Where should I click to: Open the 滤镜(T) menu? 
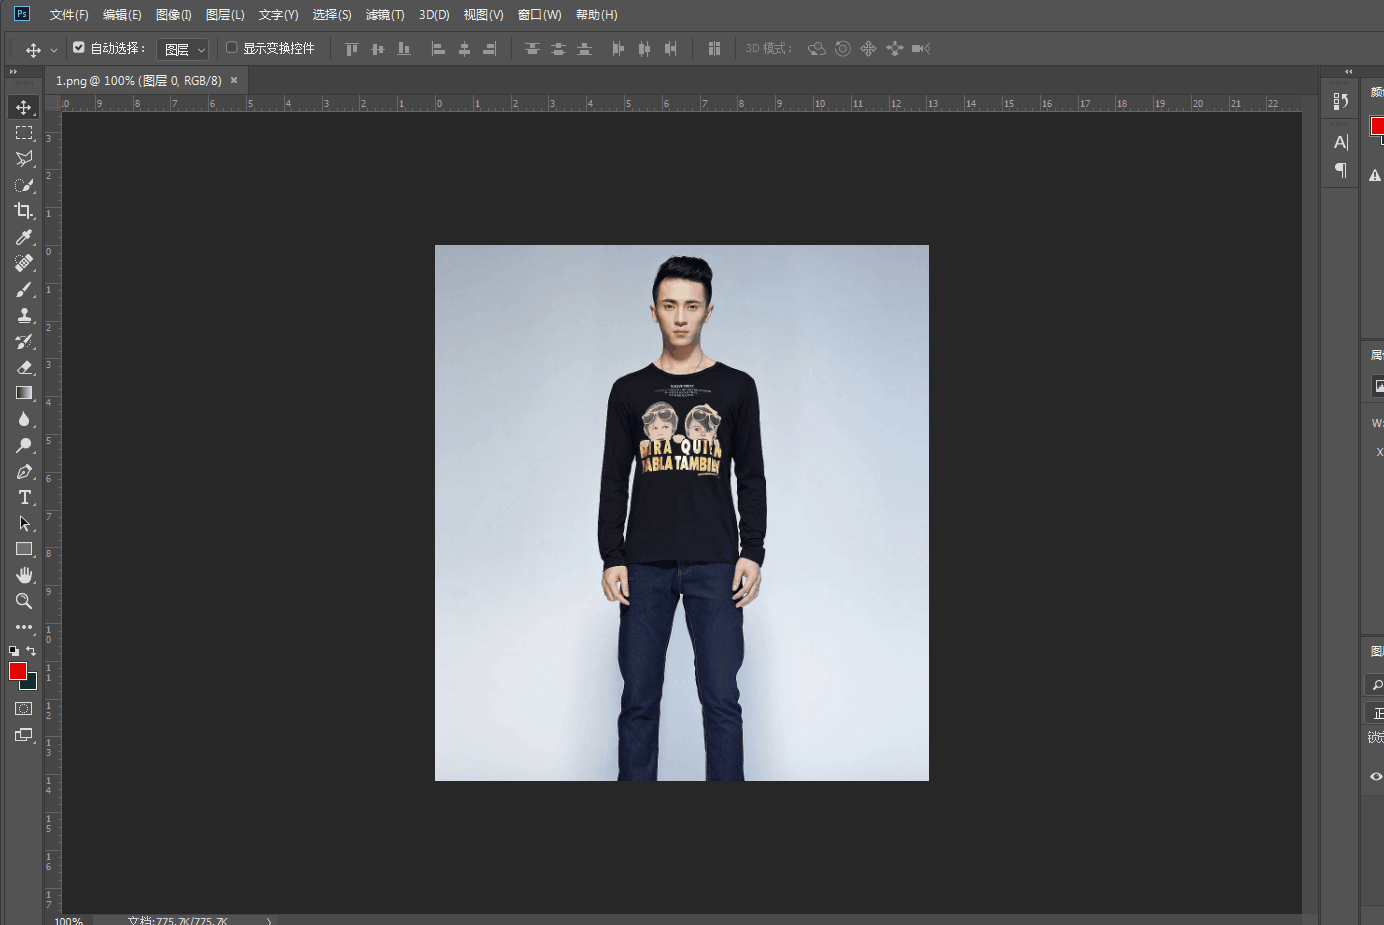coord(385,15)
